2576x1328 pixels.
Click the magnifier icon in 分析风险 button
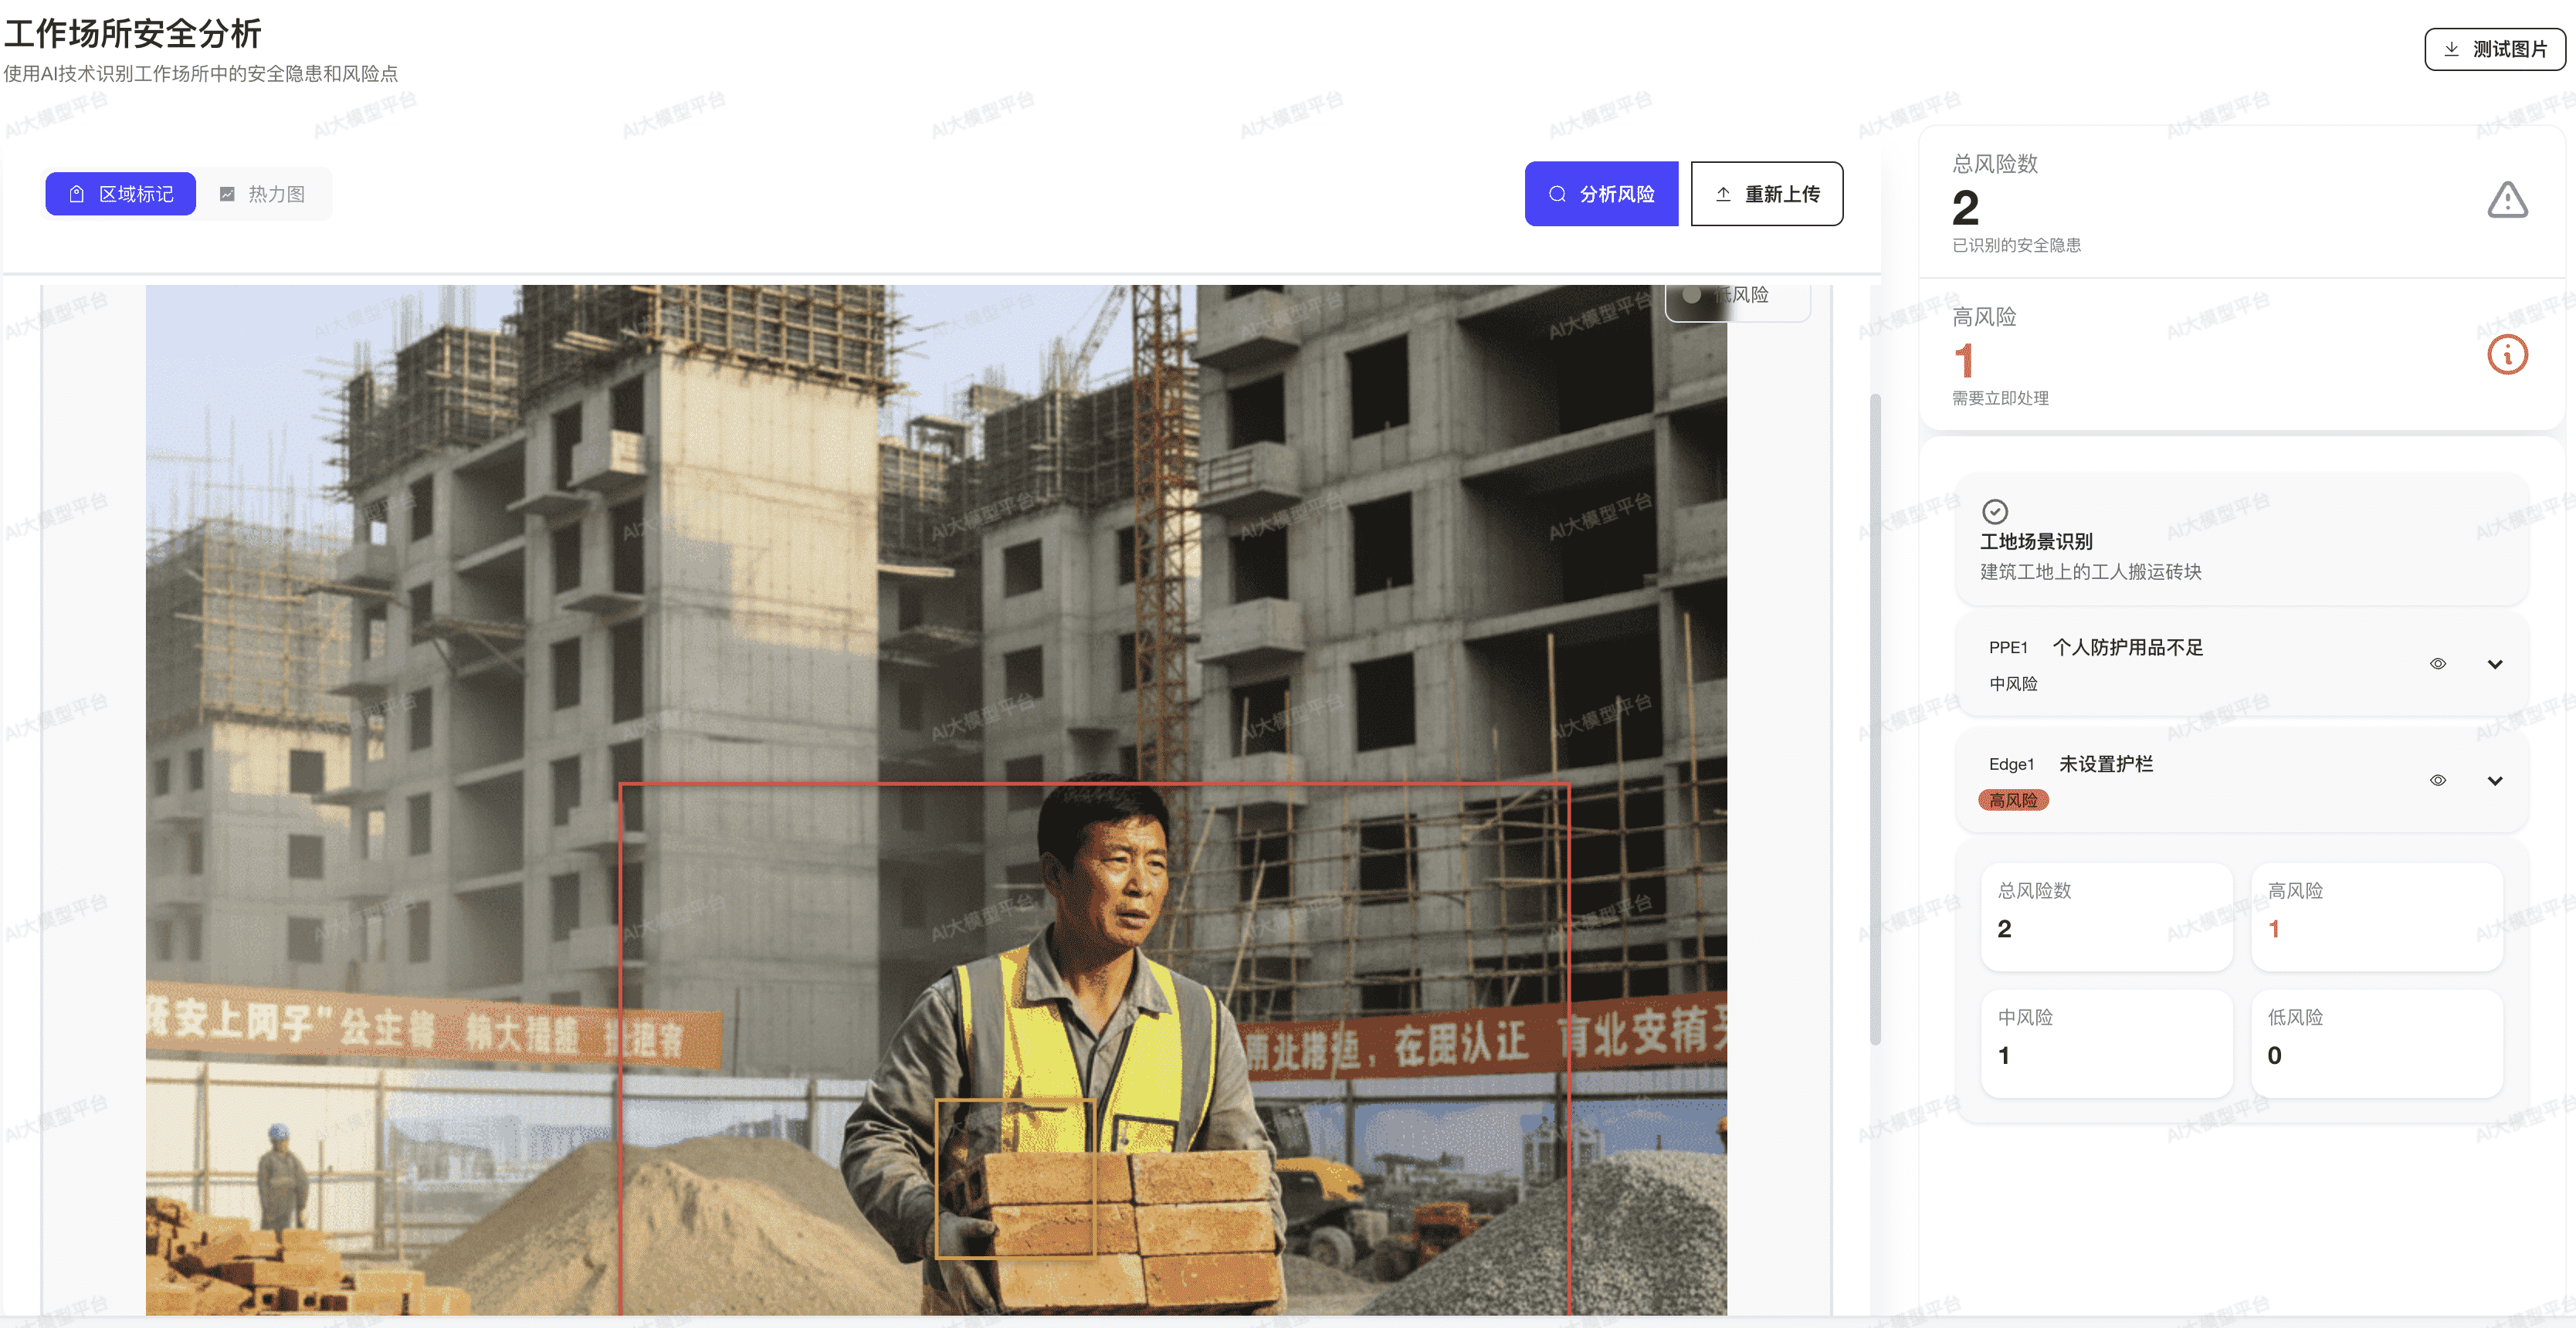pos(1557,194)
